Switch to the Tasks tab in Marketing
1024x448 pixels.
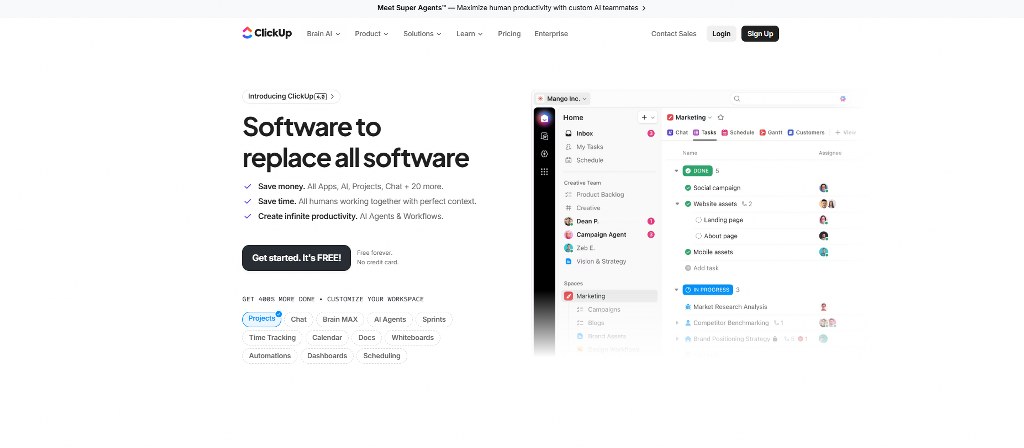click(705, 133)
